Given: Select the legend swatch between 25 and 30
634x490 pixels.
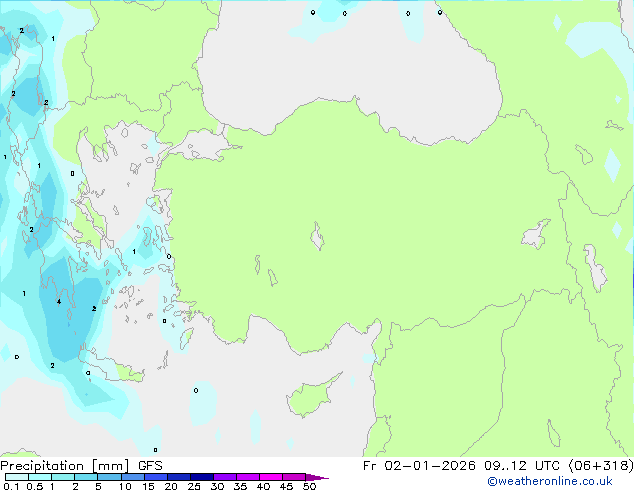Looking at the screenshot, I should point(202,477).
